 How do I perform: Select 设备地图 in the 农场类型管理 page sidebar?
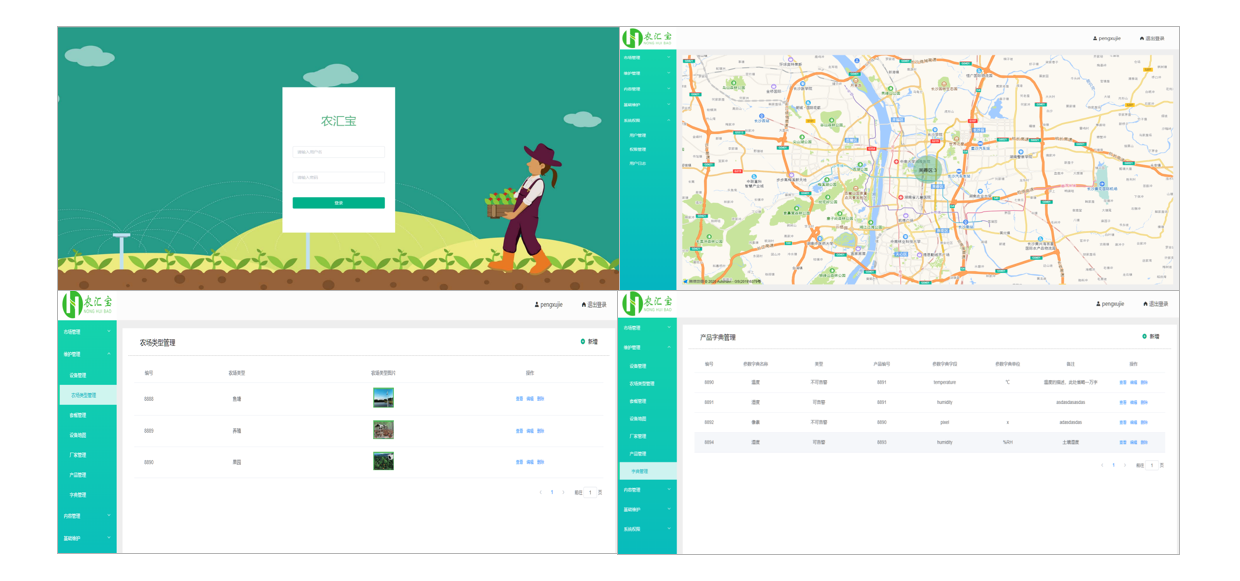tap(78, 435)
